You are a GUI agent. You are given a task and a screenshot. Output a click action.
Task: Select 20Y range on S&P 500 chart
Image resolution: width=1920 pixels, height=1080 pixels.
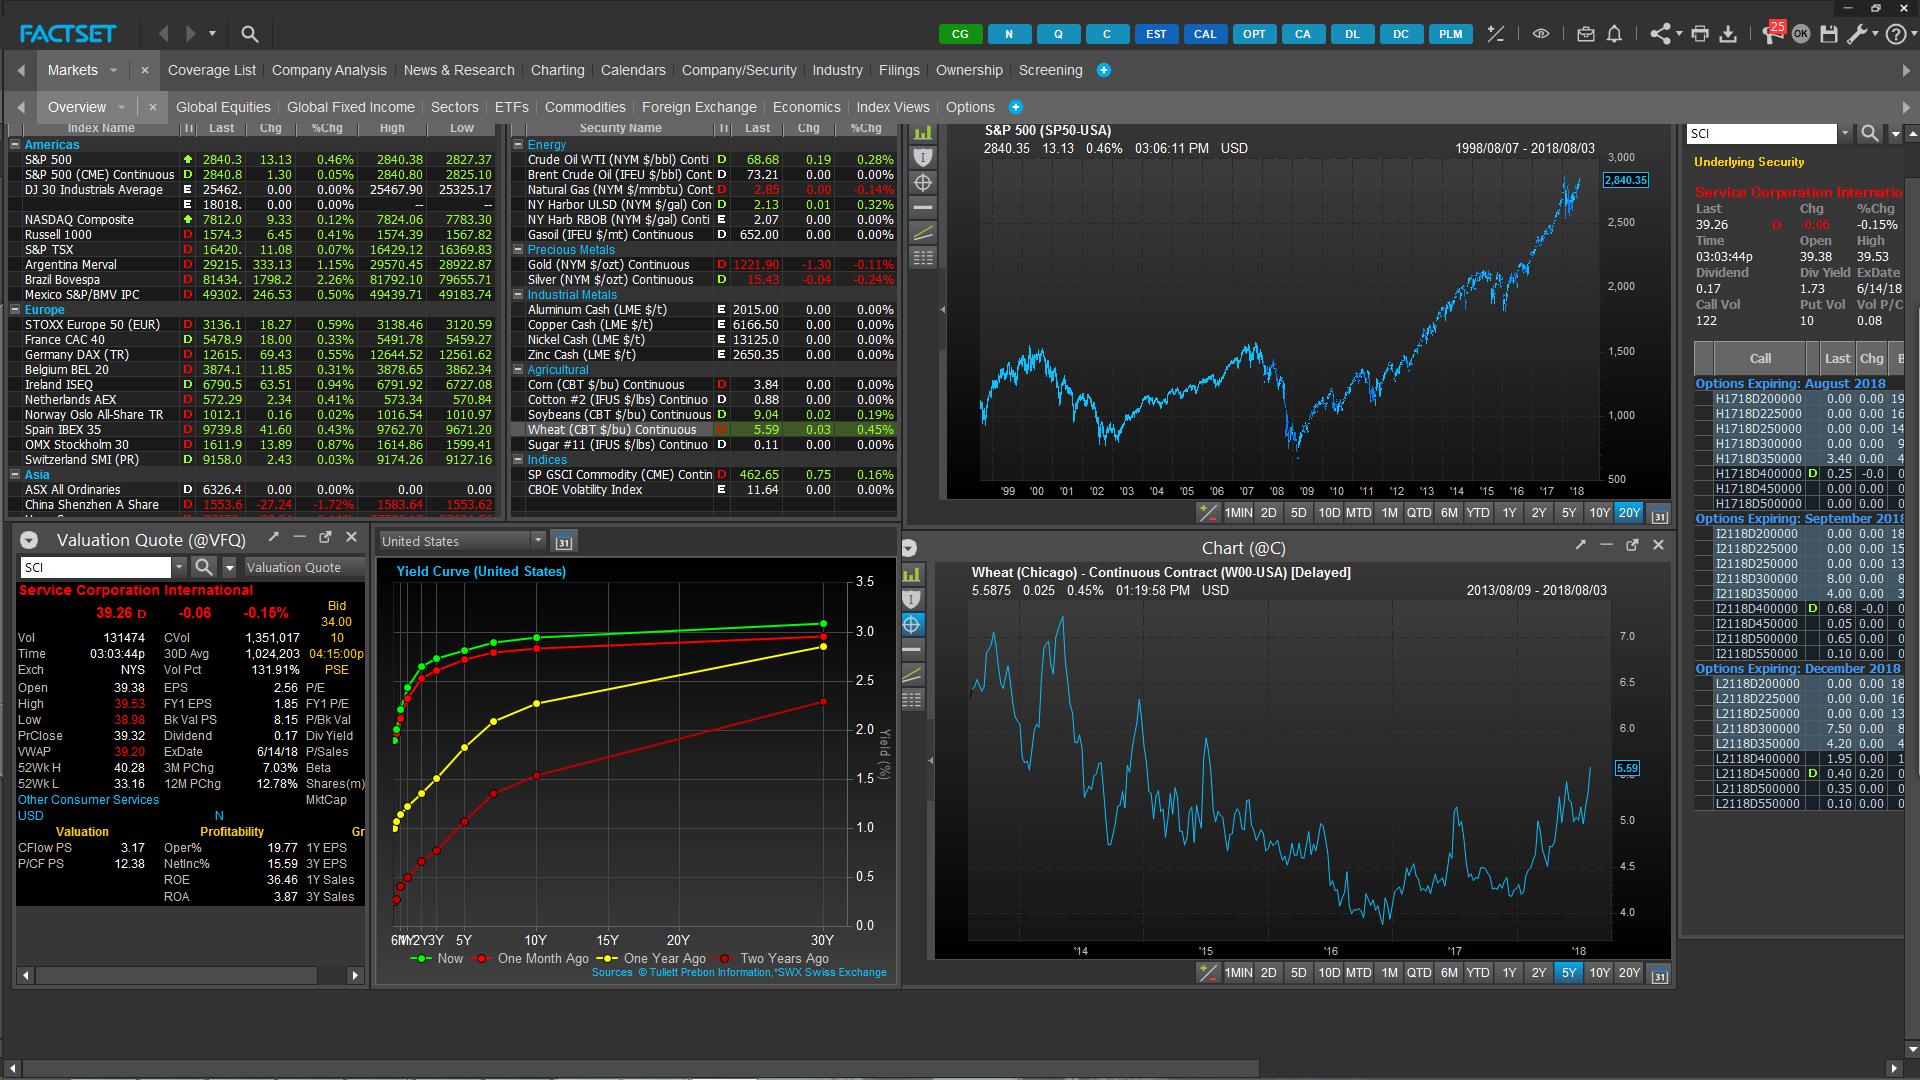point(1629,513)
